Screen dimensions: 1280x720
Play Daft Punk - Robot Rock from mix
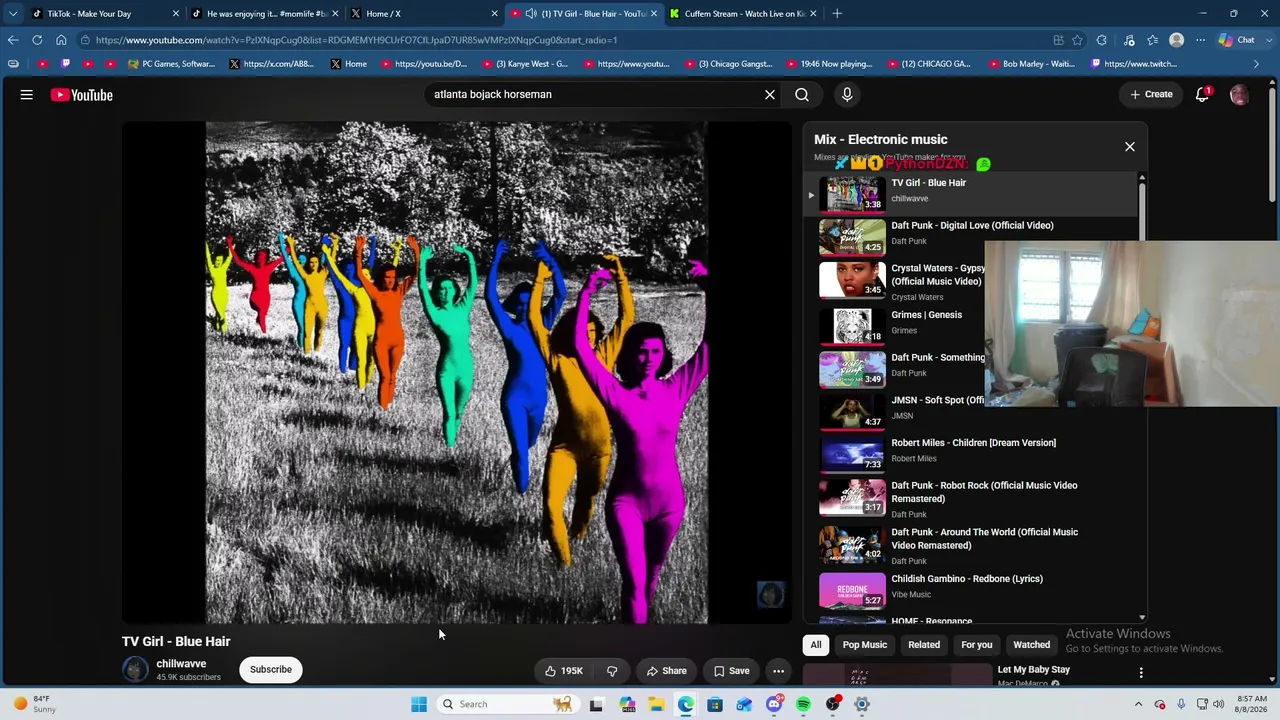coord(972,499)
